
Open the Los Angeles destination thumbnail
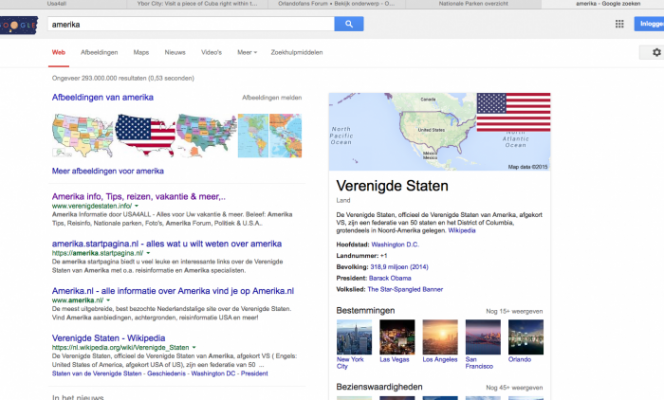[x=440, y=337]
